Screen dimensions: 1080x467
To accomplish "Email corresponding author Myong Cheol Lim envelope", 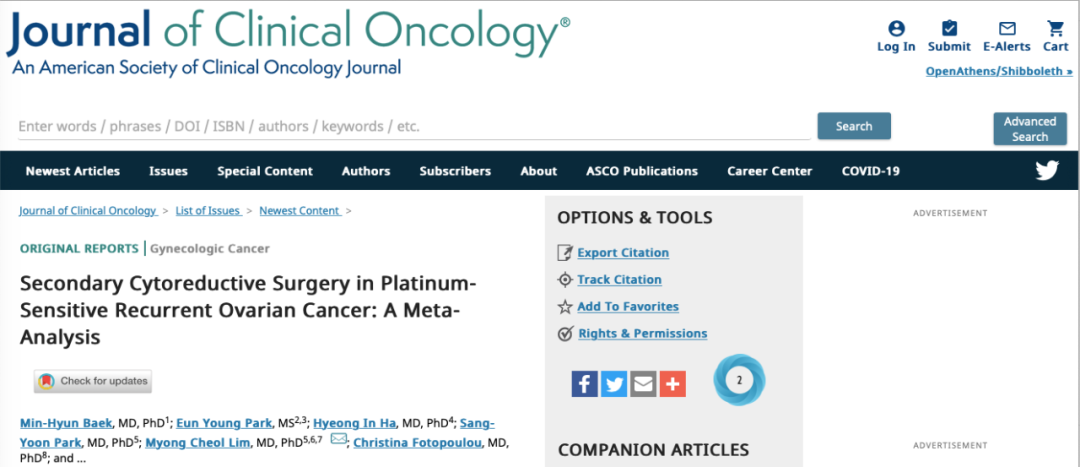I will [338, 439].
